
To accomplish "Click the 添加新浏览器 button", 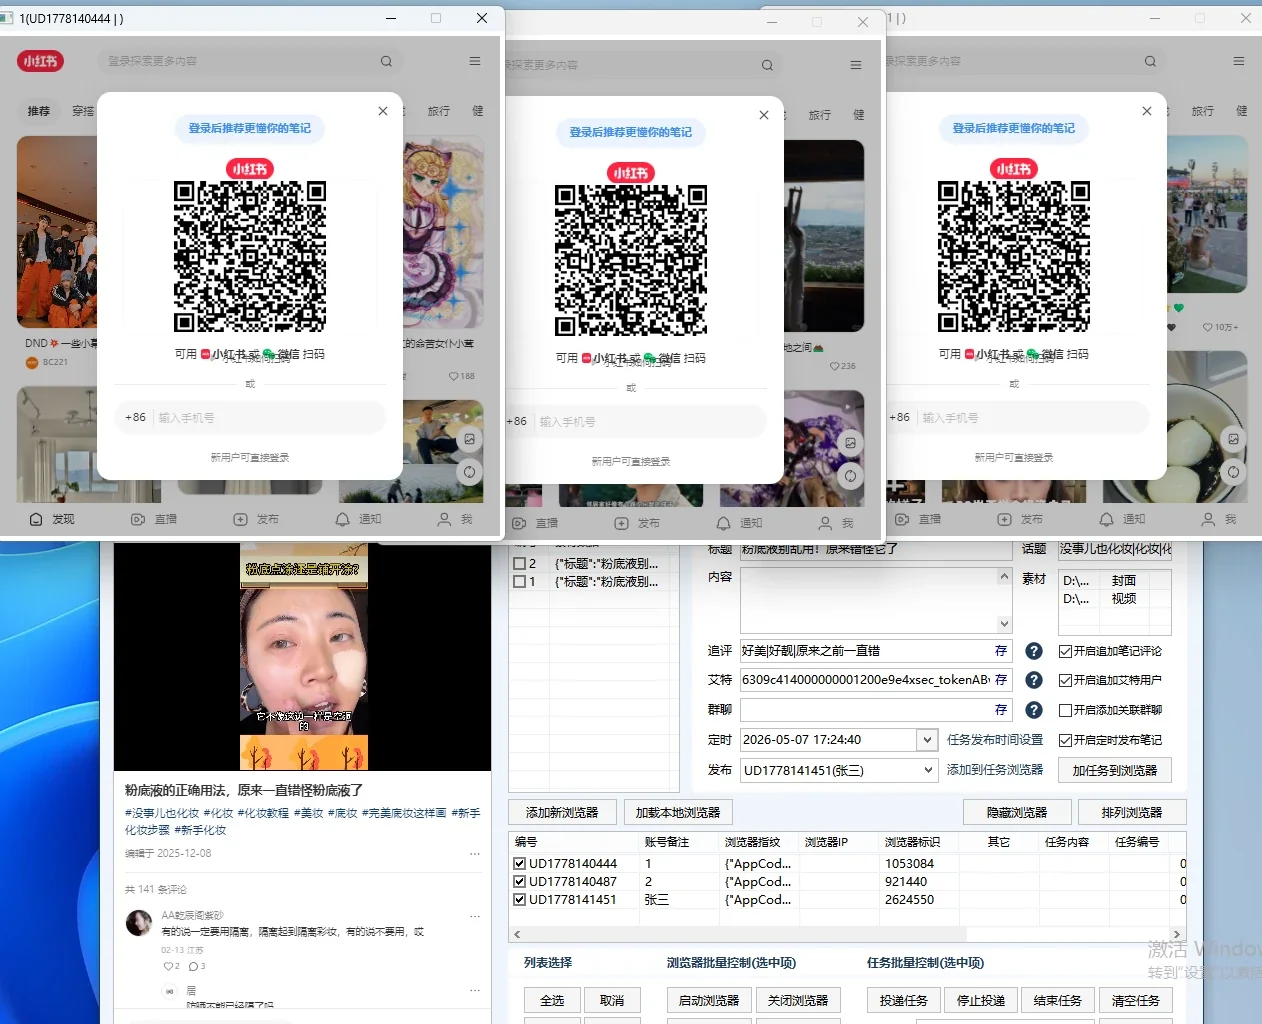I will pyautogui.click(x=562, y=812).
